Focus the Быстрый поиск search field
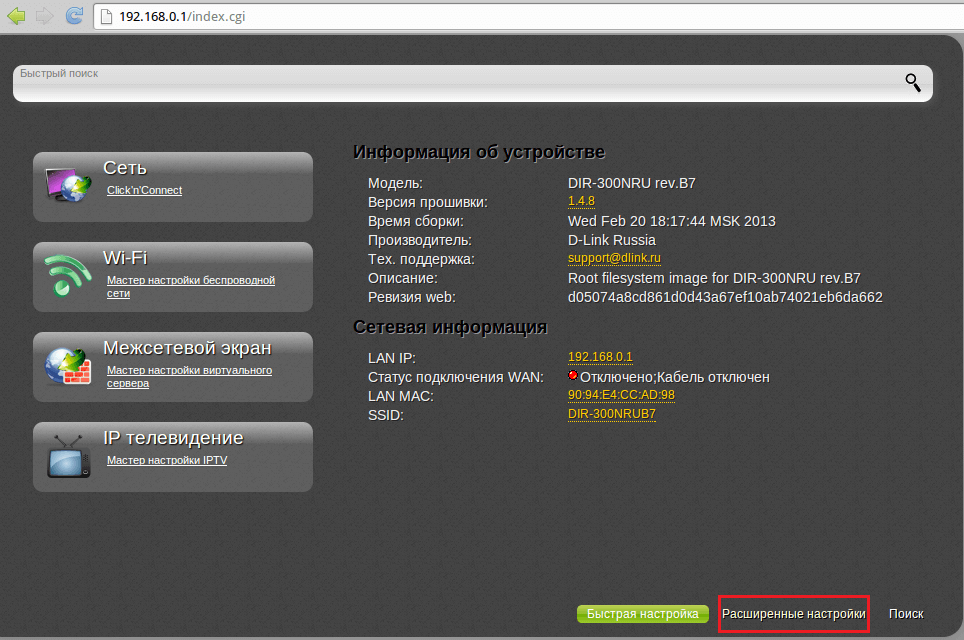964x640 pixels. point(450,86)
